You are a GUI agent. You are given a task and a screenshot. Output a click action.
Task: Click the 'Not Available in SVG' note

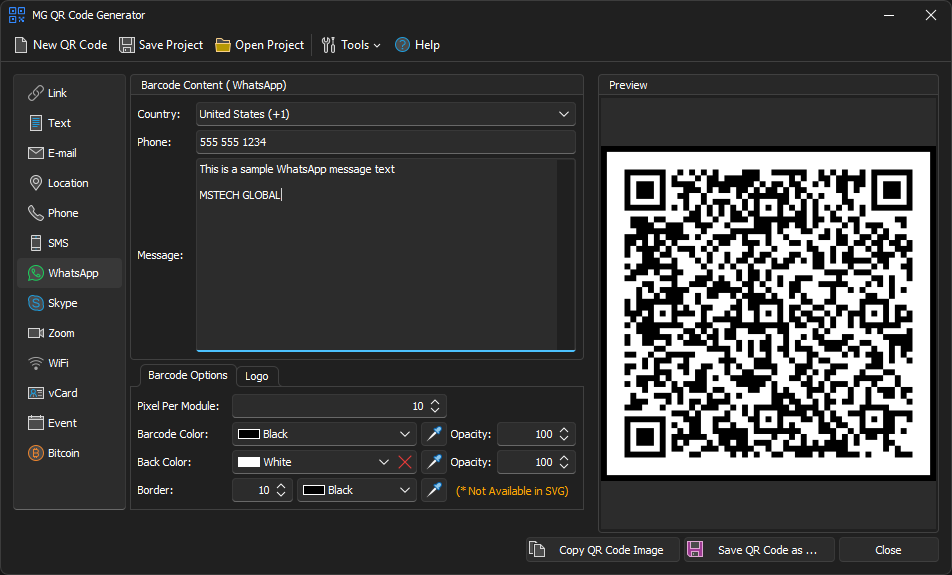click(x=512, y=491)
